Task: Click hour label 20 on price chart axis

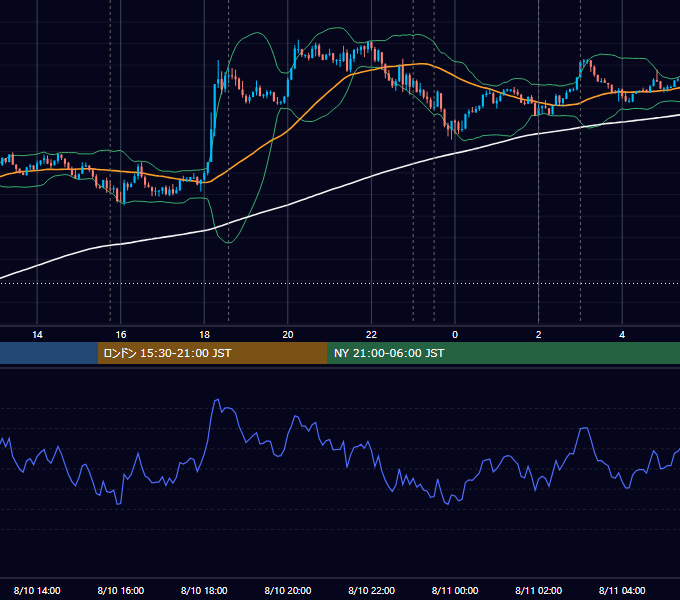Action: coord(288,335)
